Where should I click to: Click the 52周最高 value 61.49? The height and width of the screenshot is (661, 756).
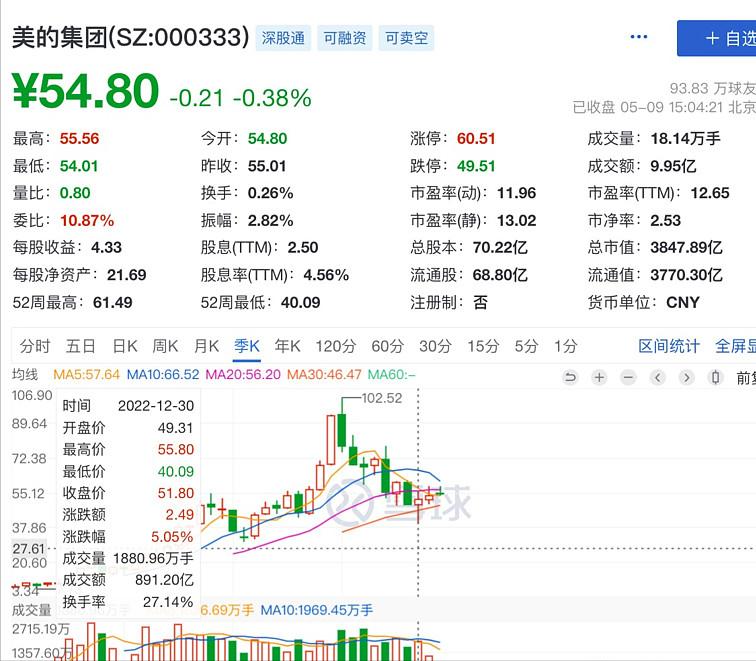pos(112,303)
